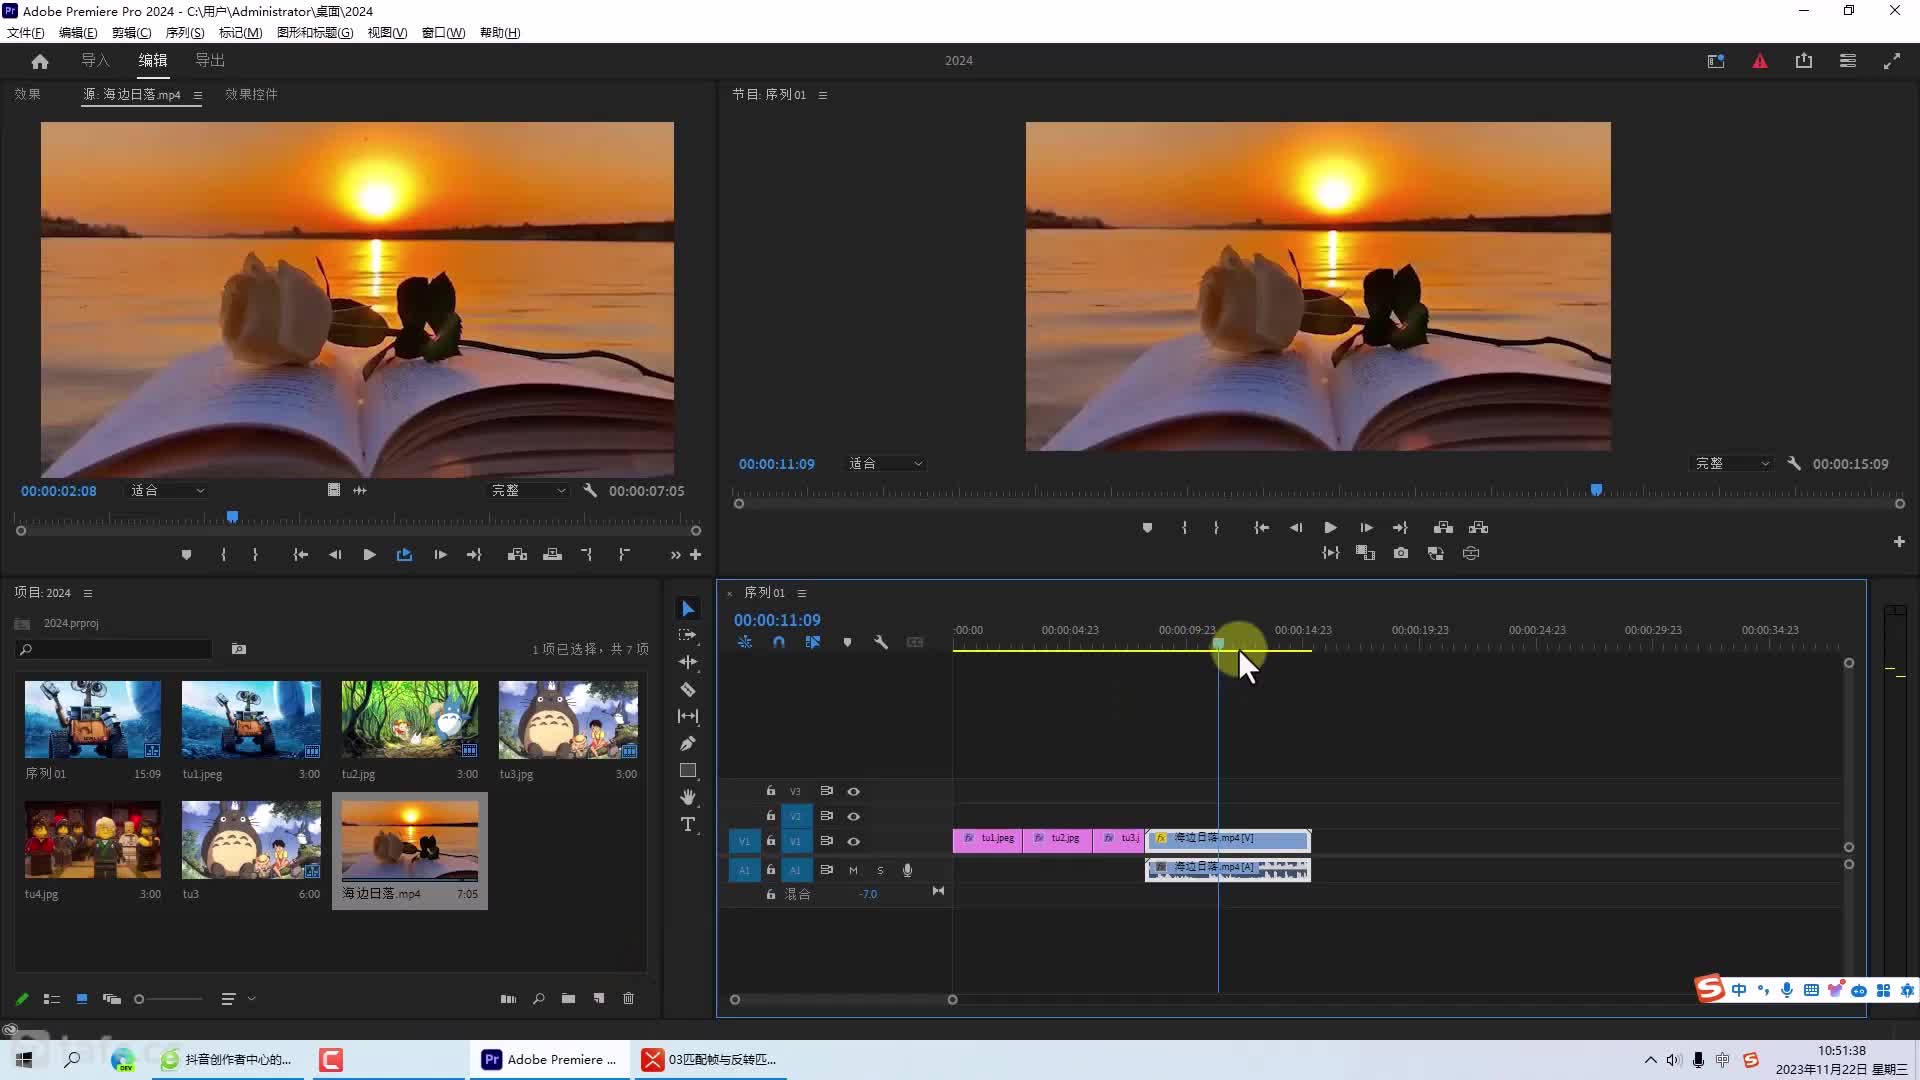Open source panel menu next to 海边日落.mp4
Viewport: 1920px width, 1080px height.
pos(198,95)
